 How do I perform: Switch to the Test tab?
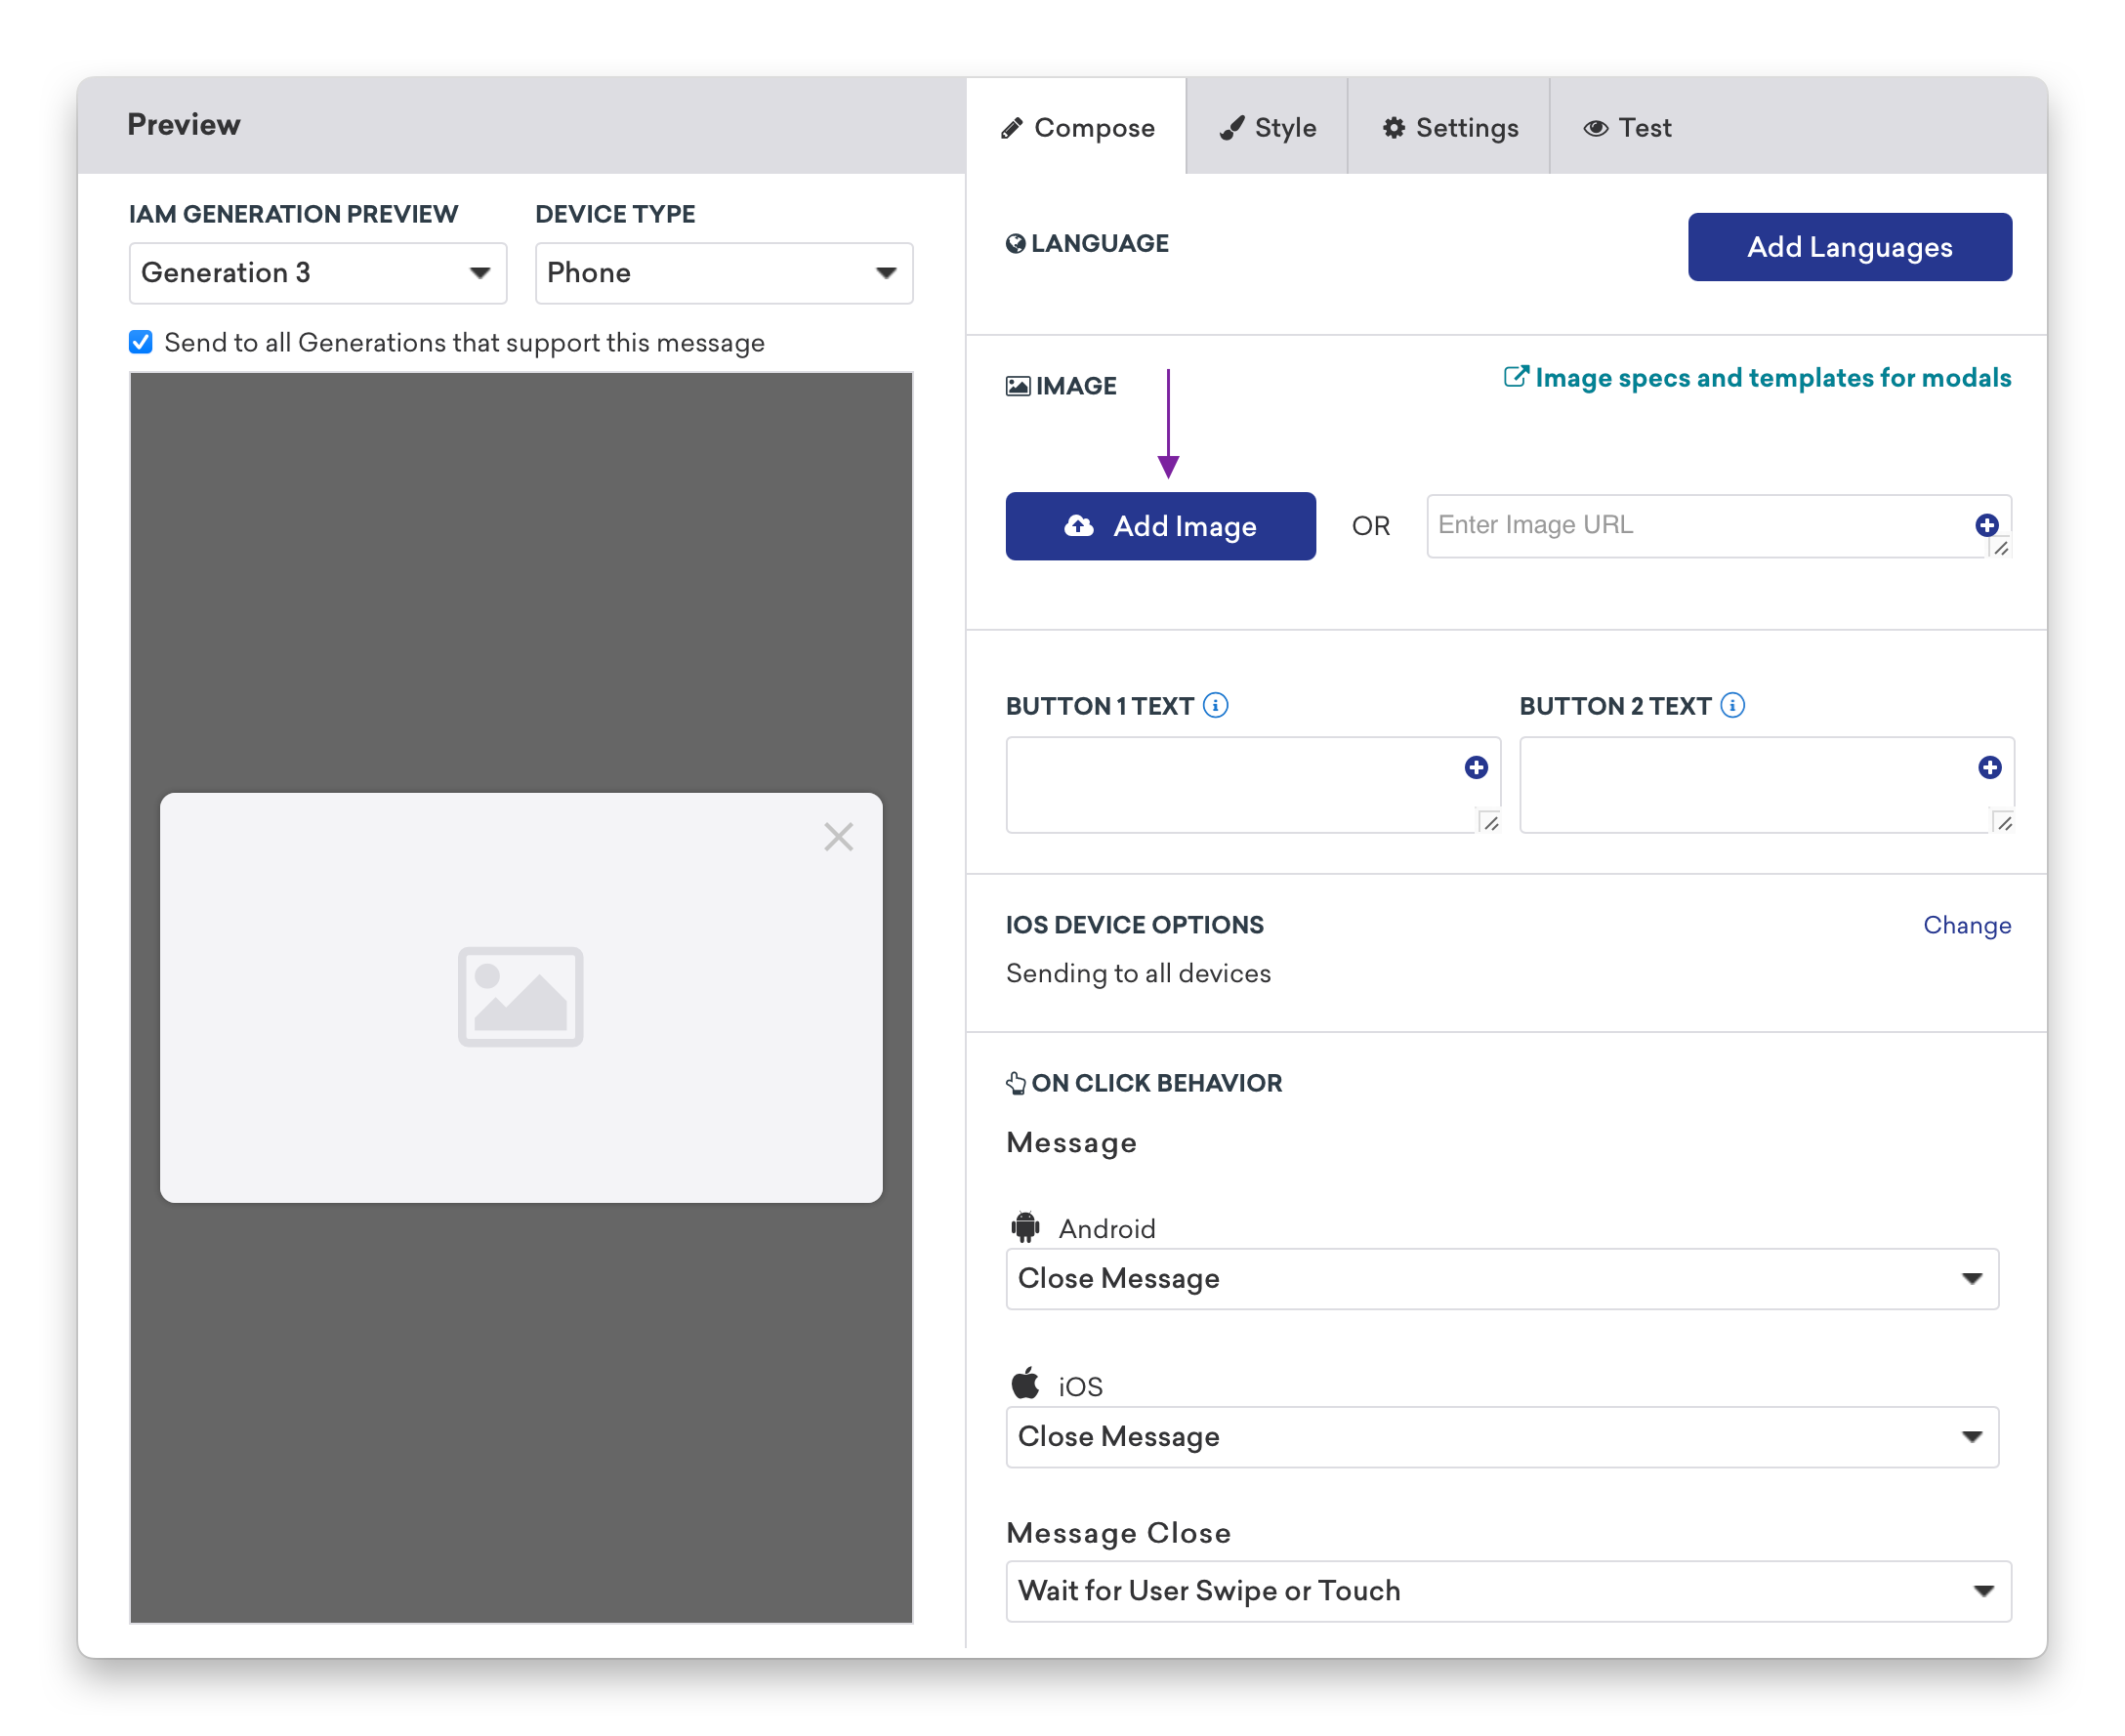(1626, 127)
